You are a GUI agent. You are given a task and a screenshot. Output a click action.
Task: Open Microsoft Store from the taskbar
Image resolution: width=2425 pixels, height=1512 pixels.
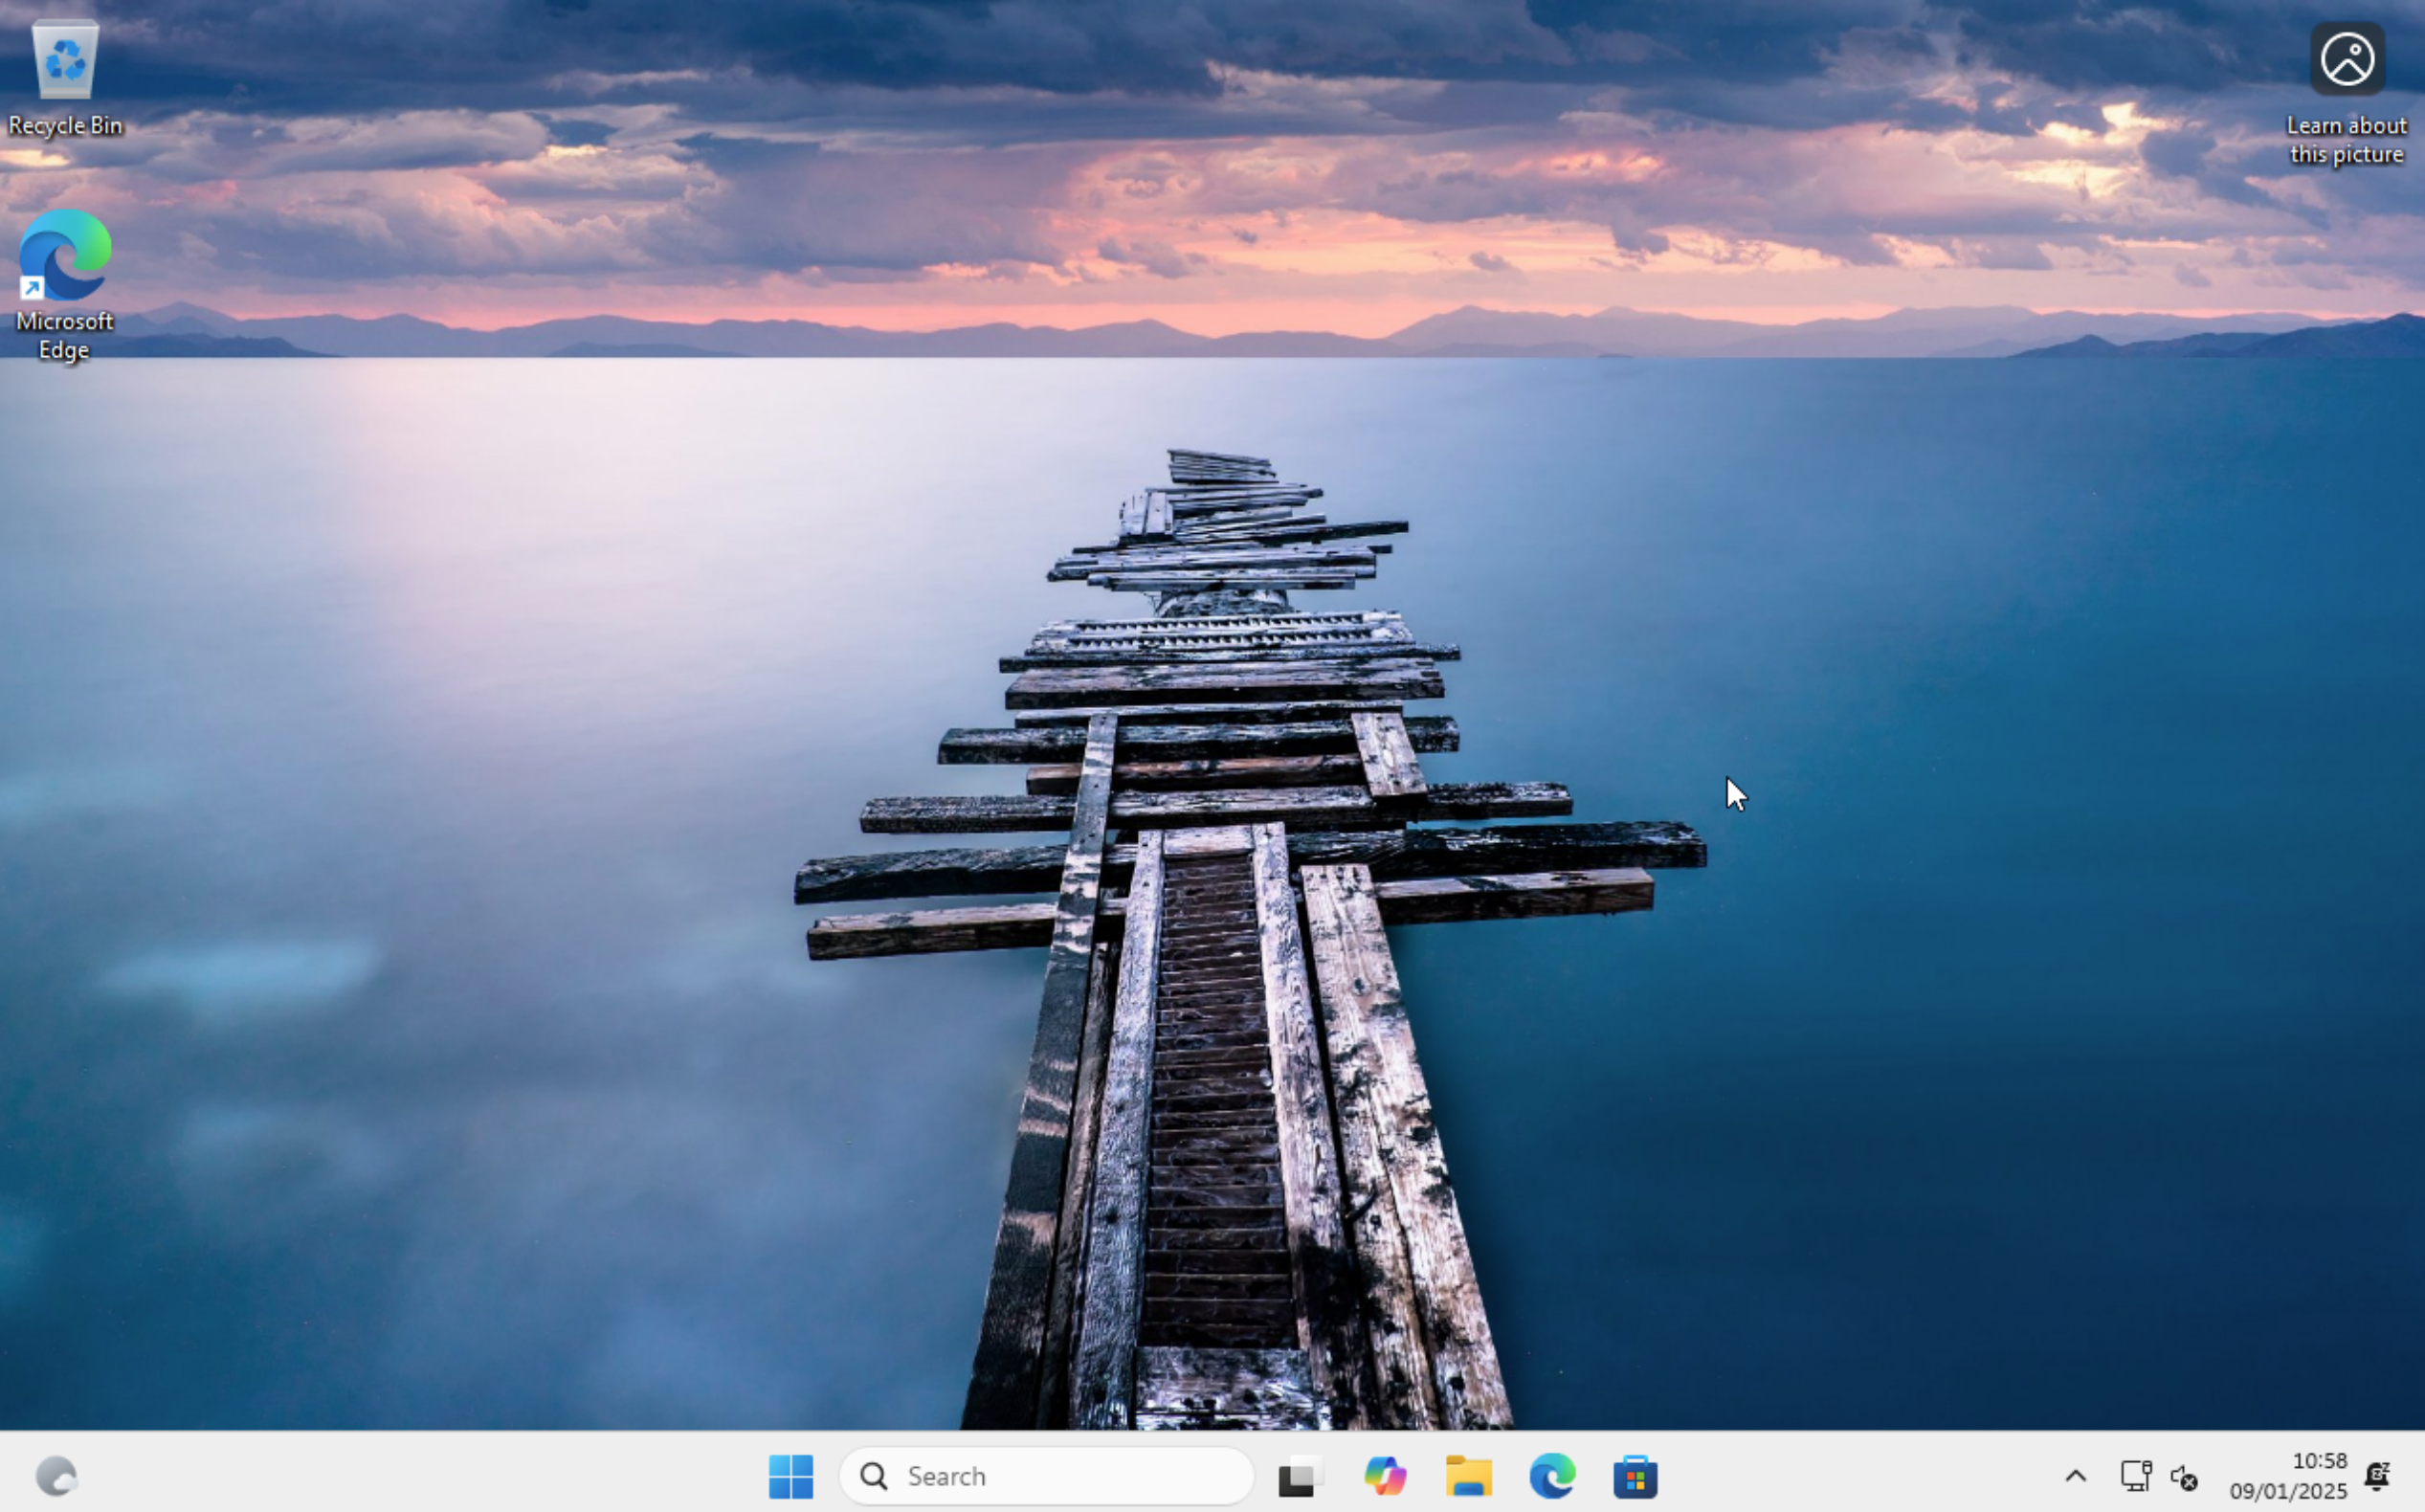coord(1635,1476)
